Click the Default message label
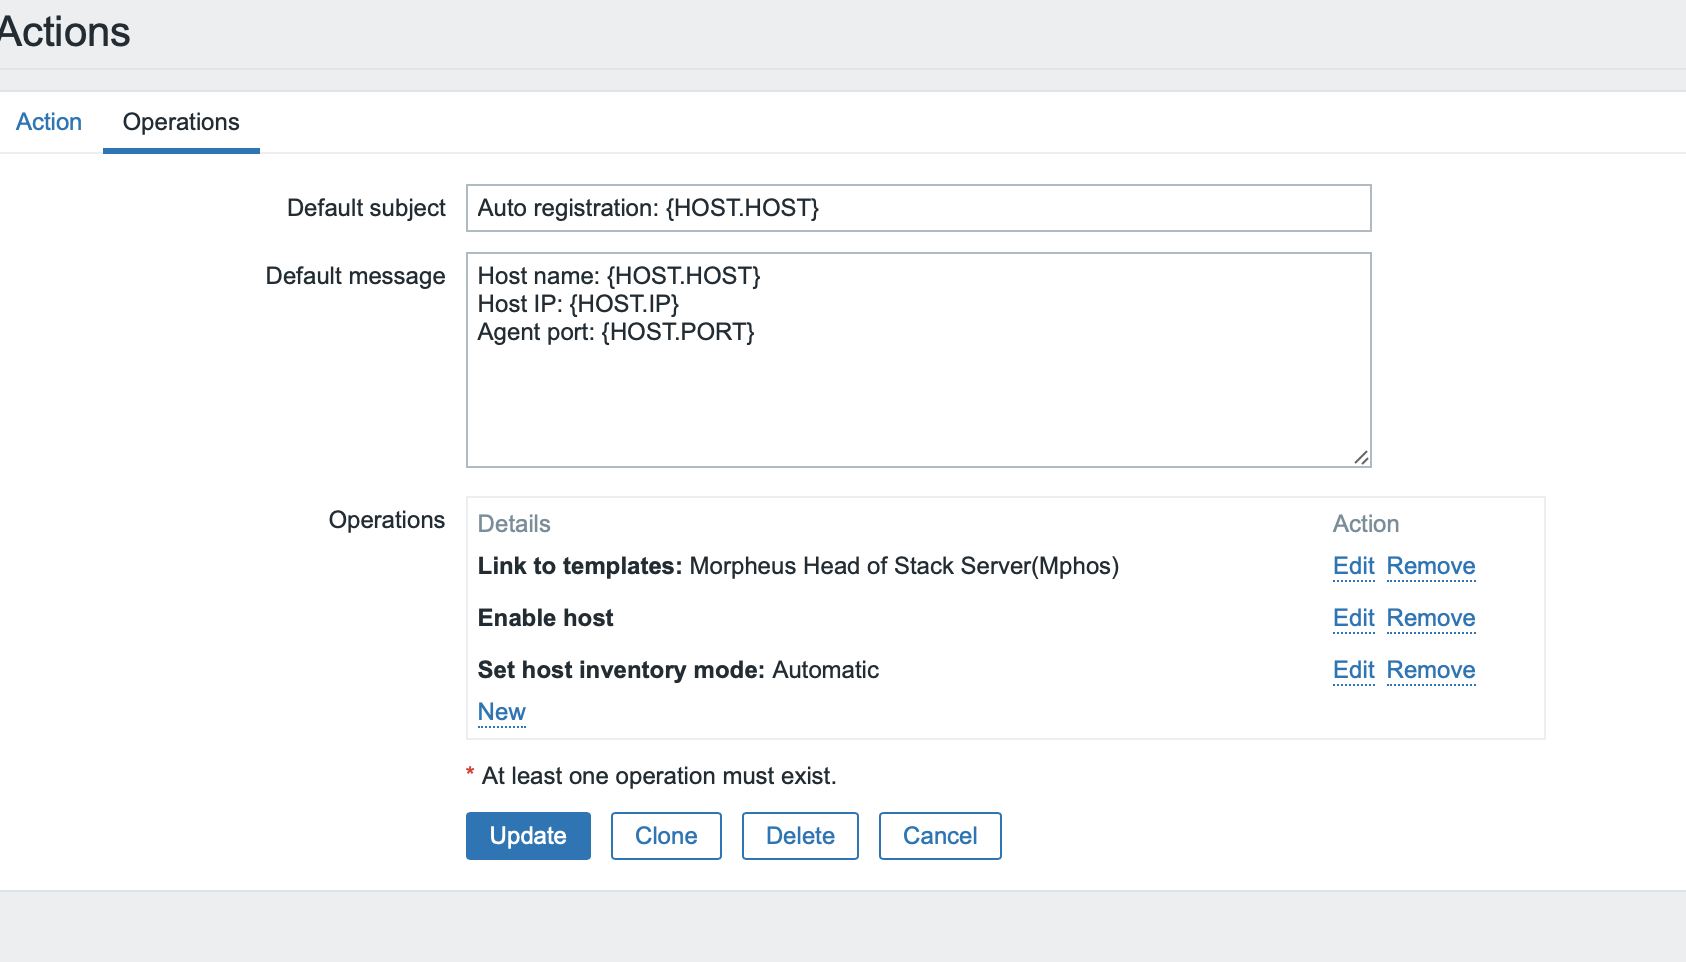 pos(355,276)
